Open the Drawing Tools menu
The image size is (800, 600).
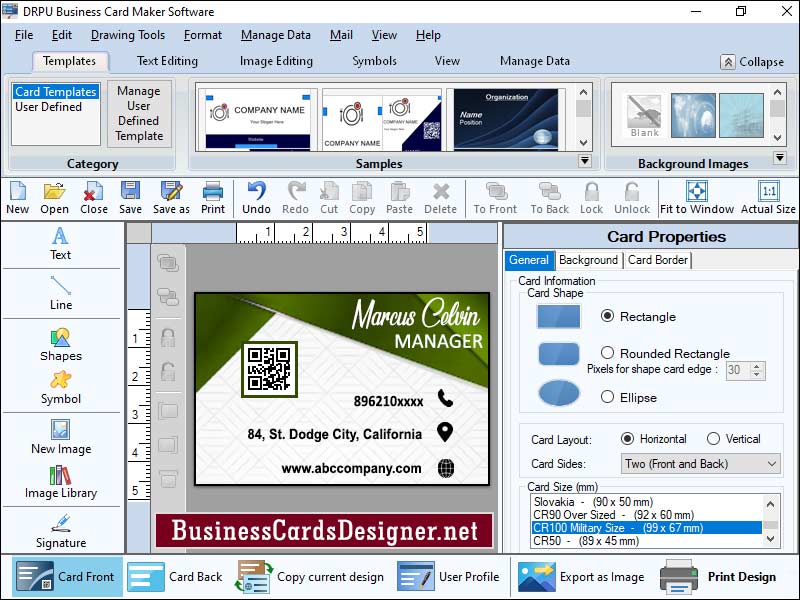128,34
